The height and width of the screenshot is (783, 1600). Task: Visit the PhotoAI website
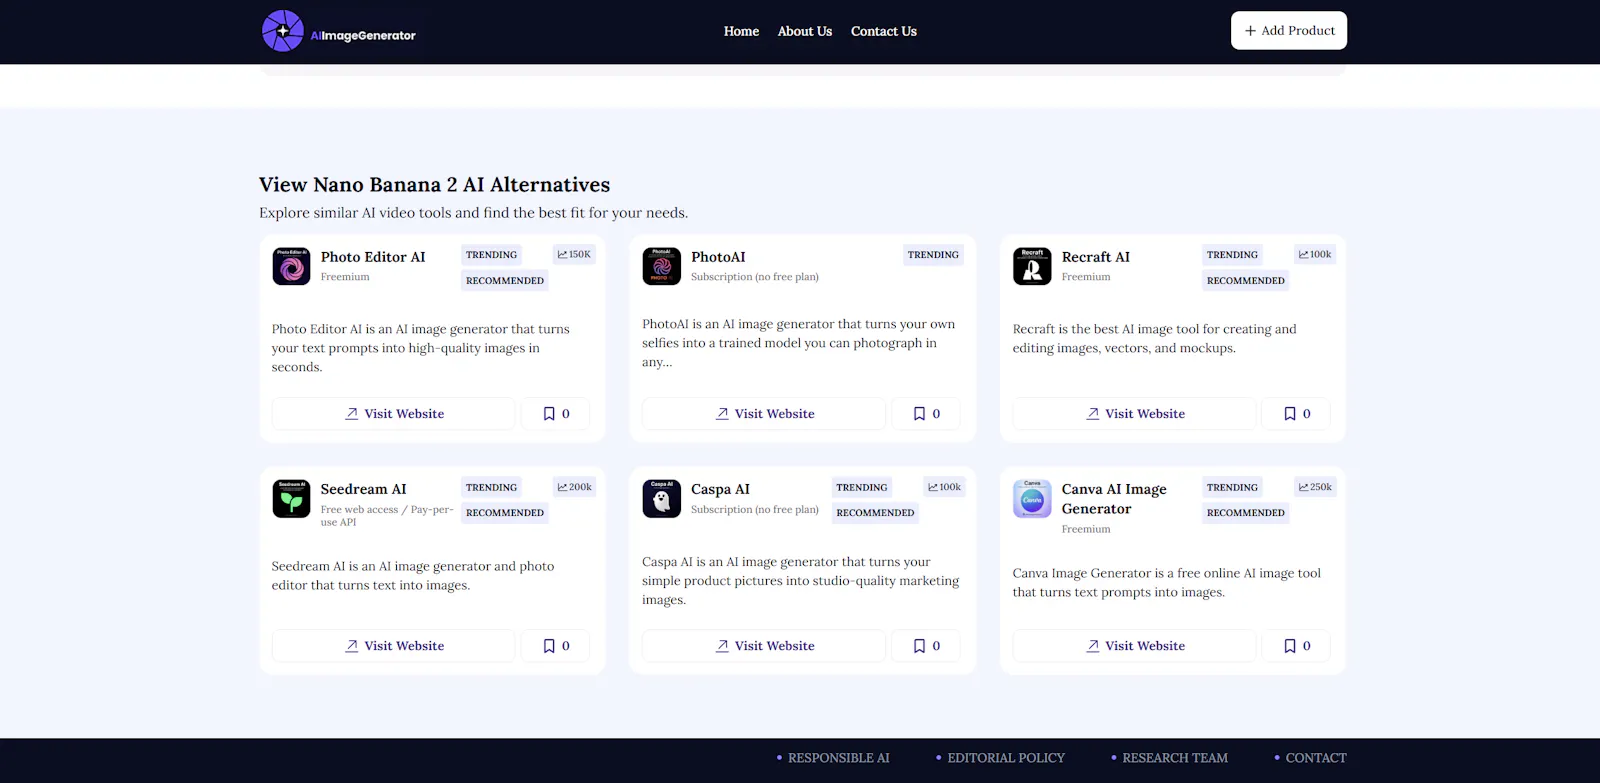[x=764, y=414]
